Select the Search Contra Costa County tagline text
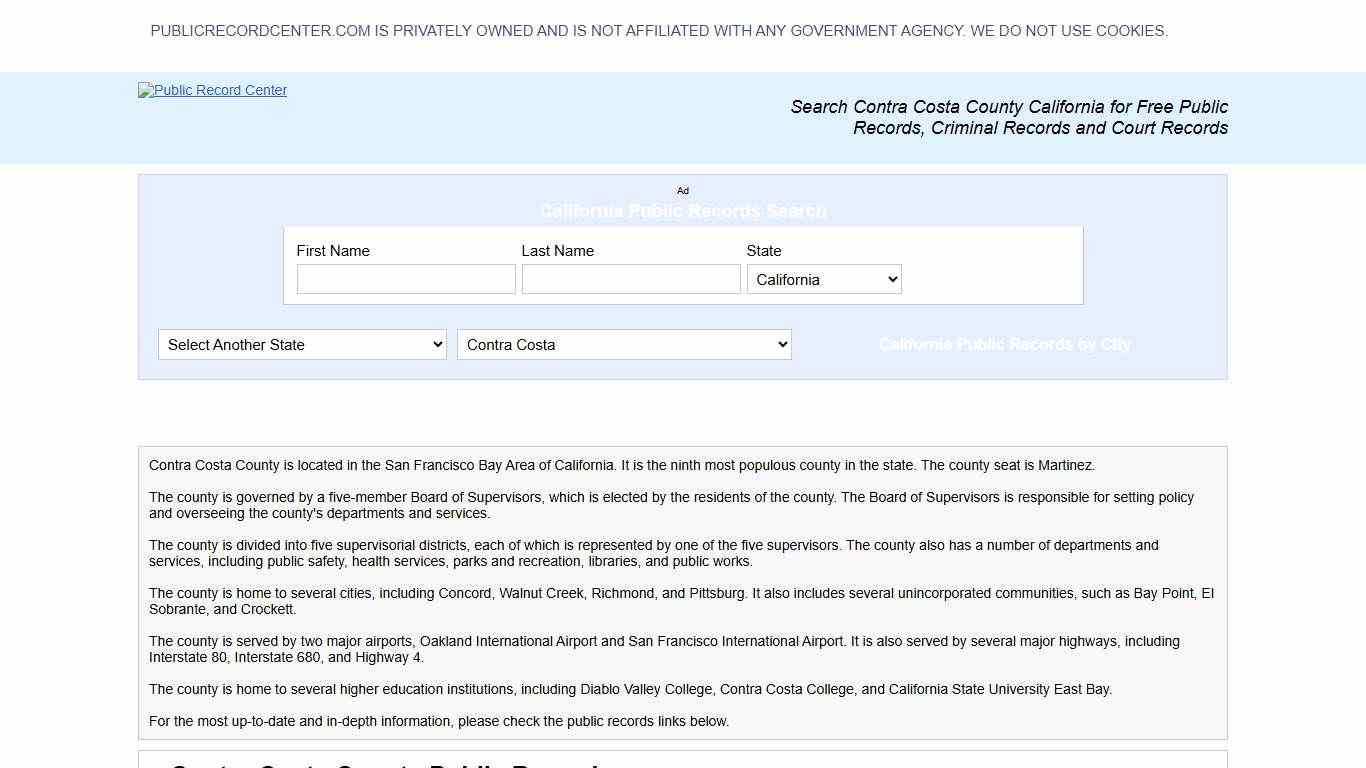The image size is (1366, 768). [x=1009, y=117]
